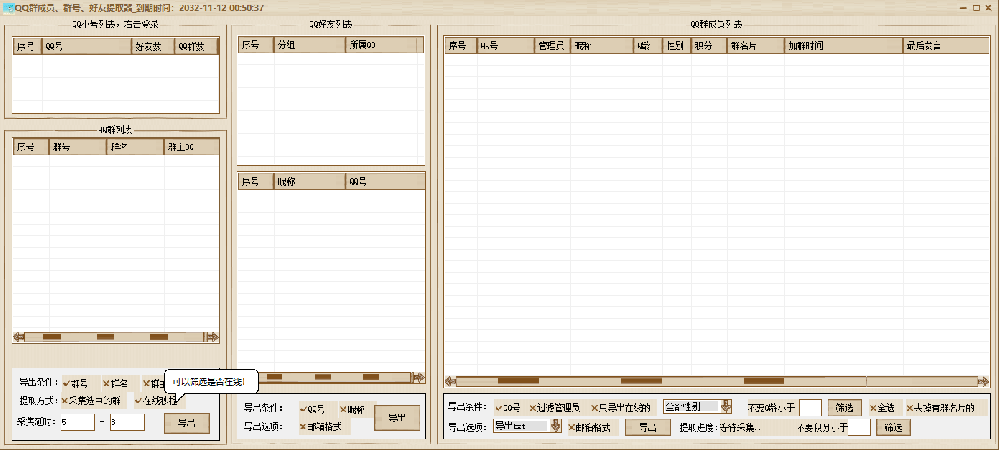Click 好友数 column header in QQ小号列表

pos(153,46)
